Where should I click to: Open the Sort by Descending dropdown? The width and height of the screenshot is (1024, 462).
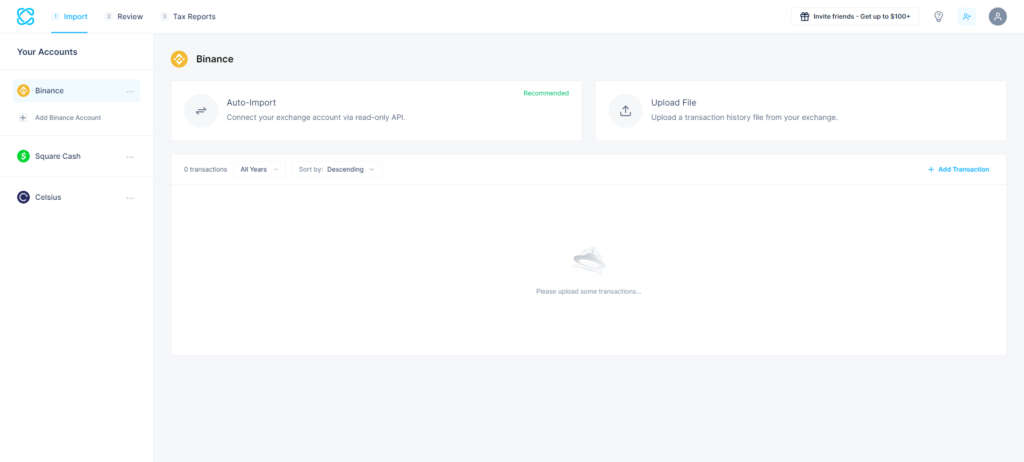click(x=337, y=169)
